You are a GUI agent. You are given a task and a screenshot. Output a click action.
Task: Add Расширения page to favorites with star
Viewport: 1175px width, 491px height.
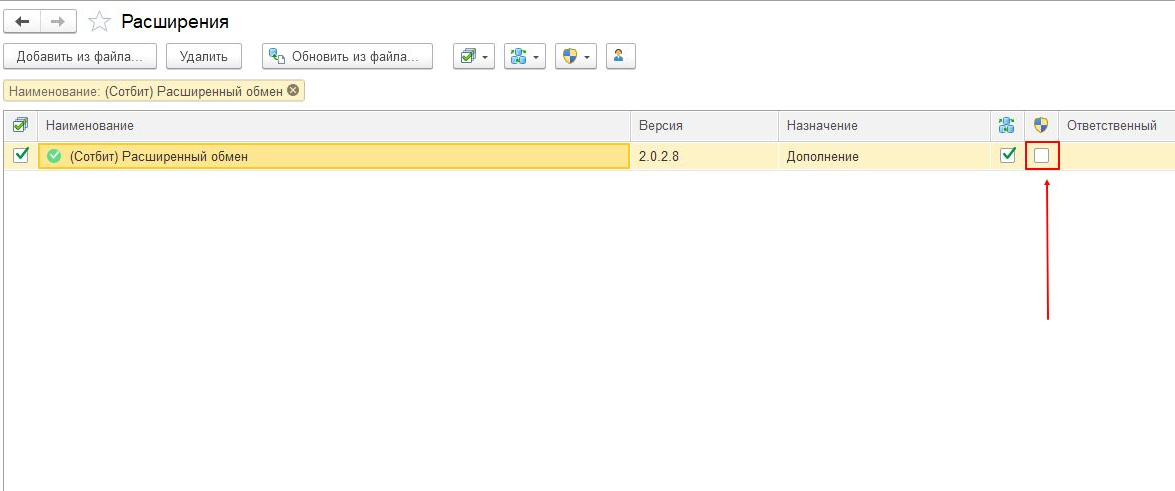[99, 21]
